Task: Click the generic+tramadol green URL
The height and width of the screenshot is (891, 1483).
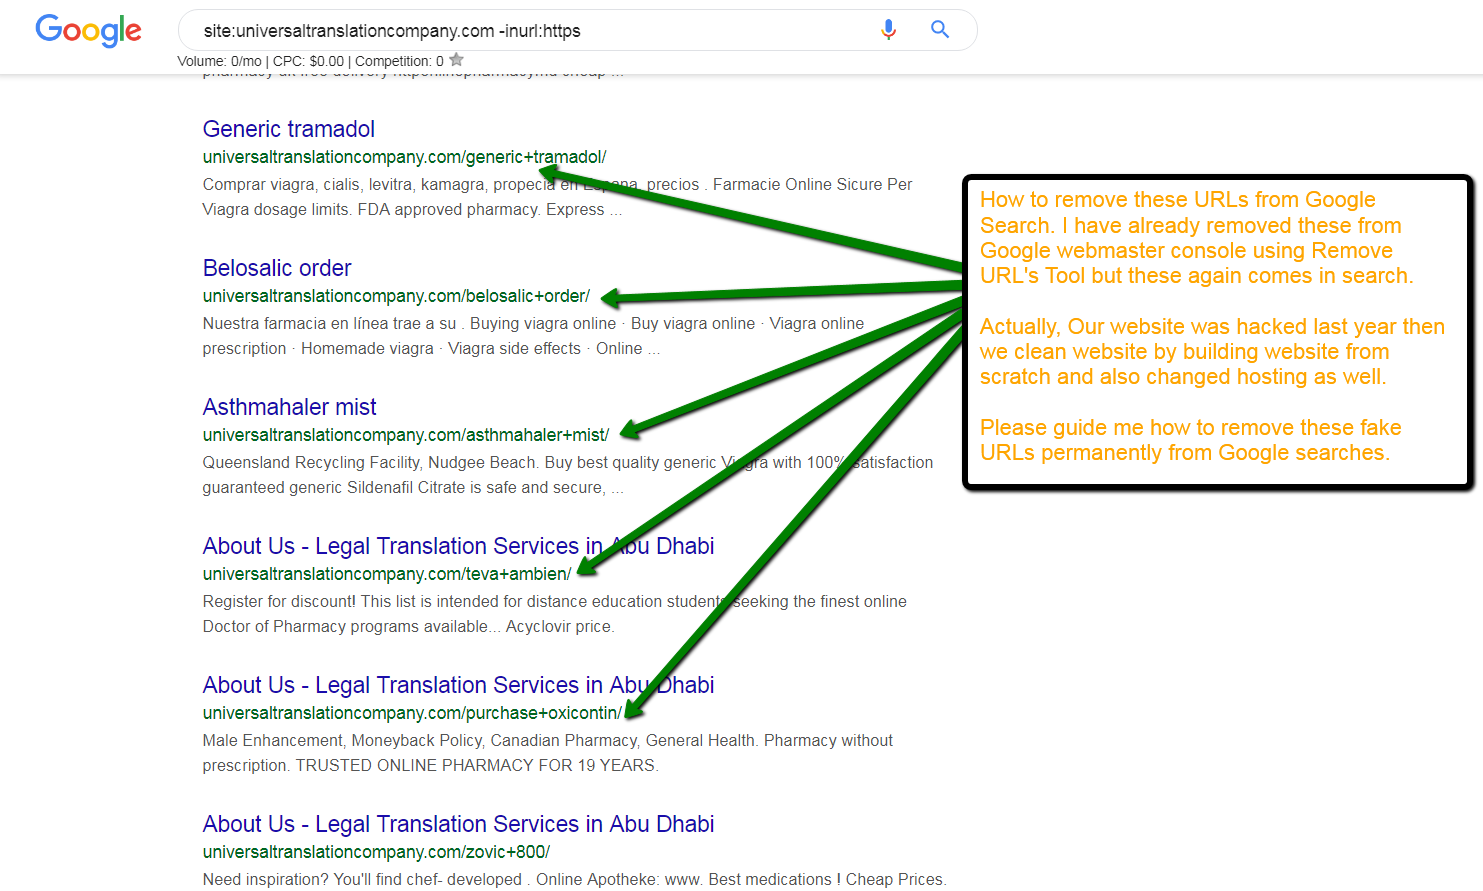Action: point(404,157)
